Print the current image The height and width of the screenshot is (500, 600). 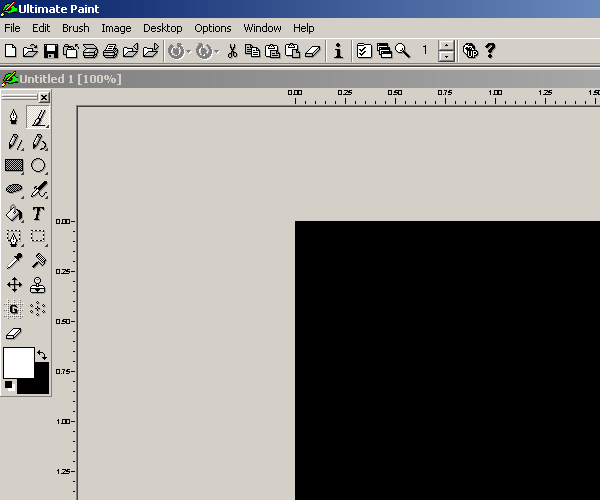click(111, 51)
